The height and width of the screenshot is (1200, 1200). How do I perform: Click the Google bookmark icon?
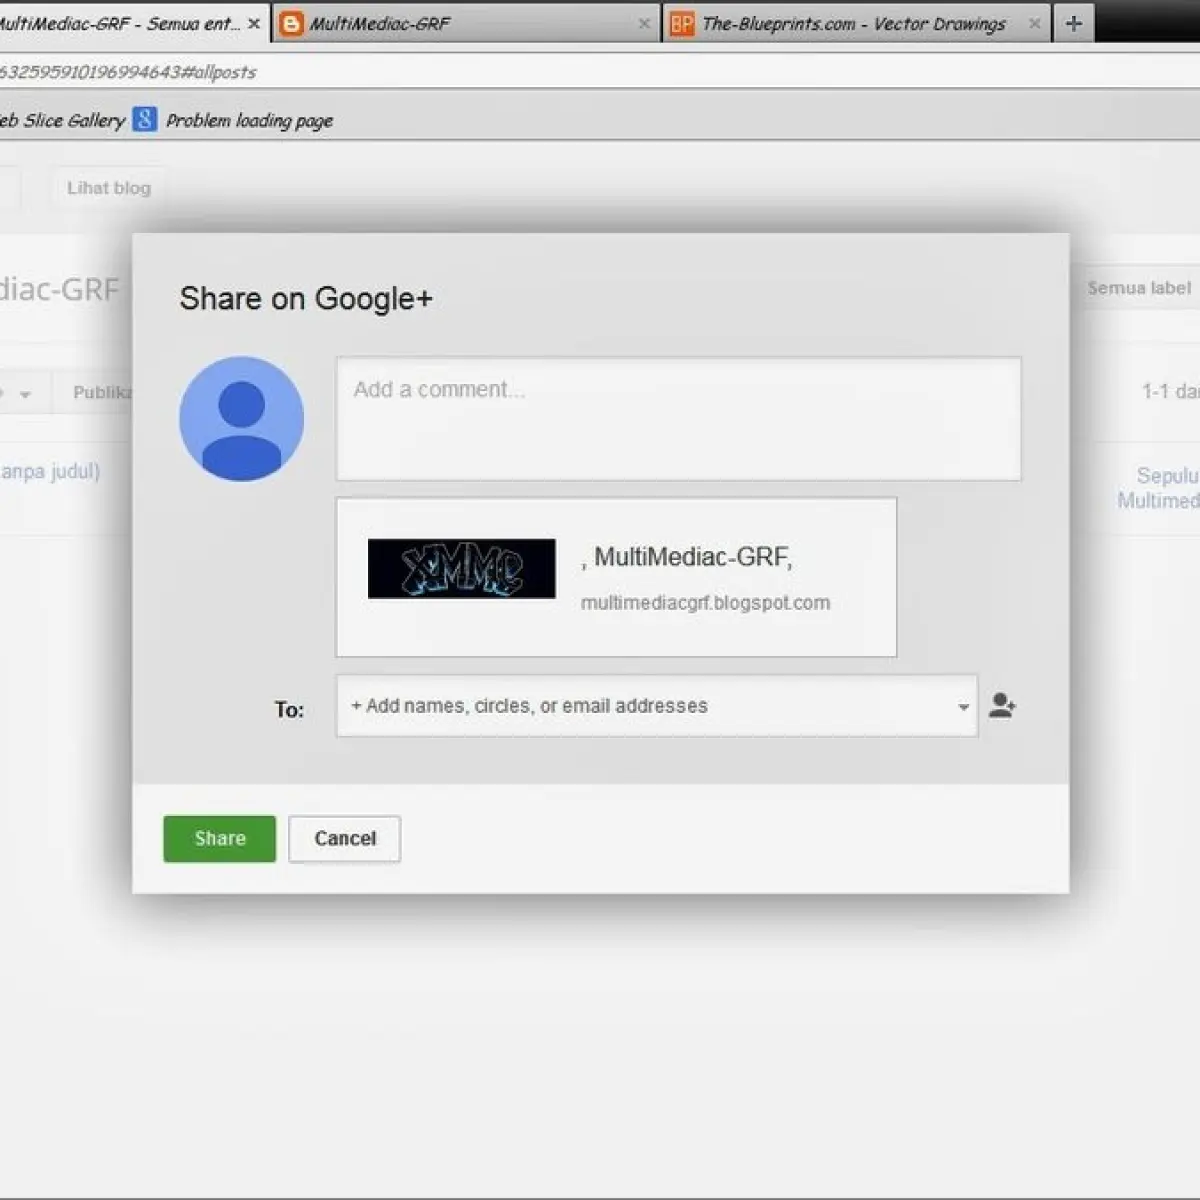point(145,119)
